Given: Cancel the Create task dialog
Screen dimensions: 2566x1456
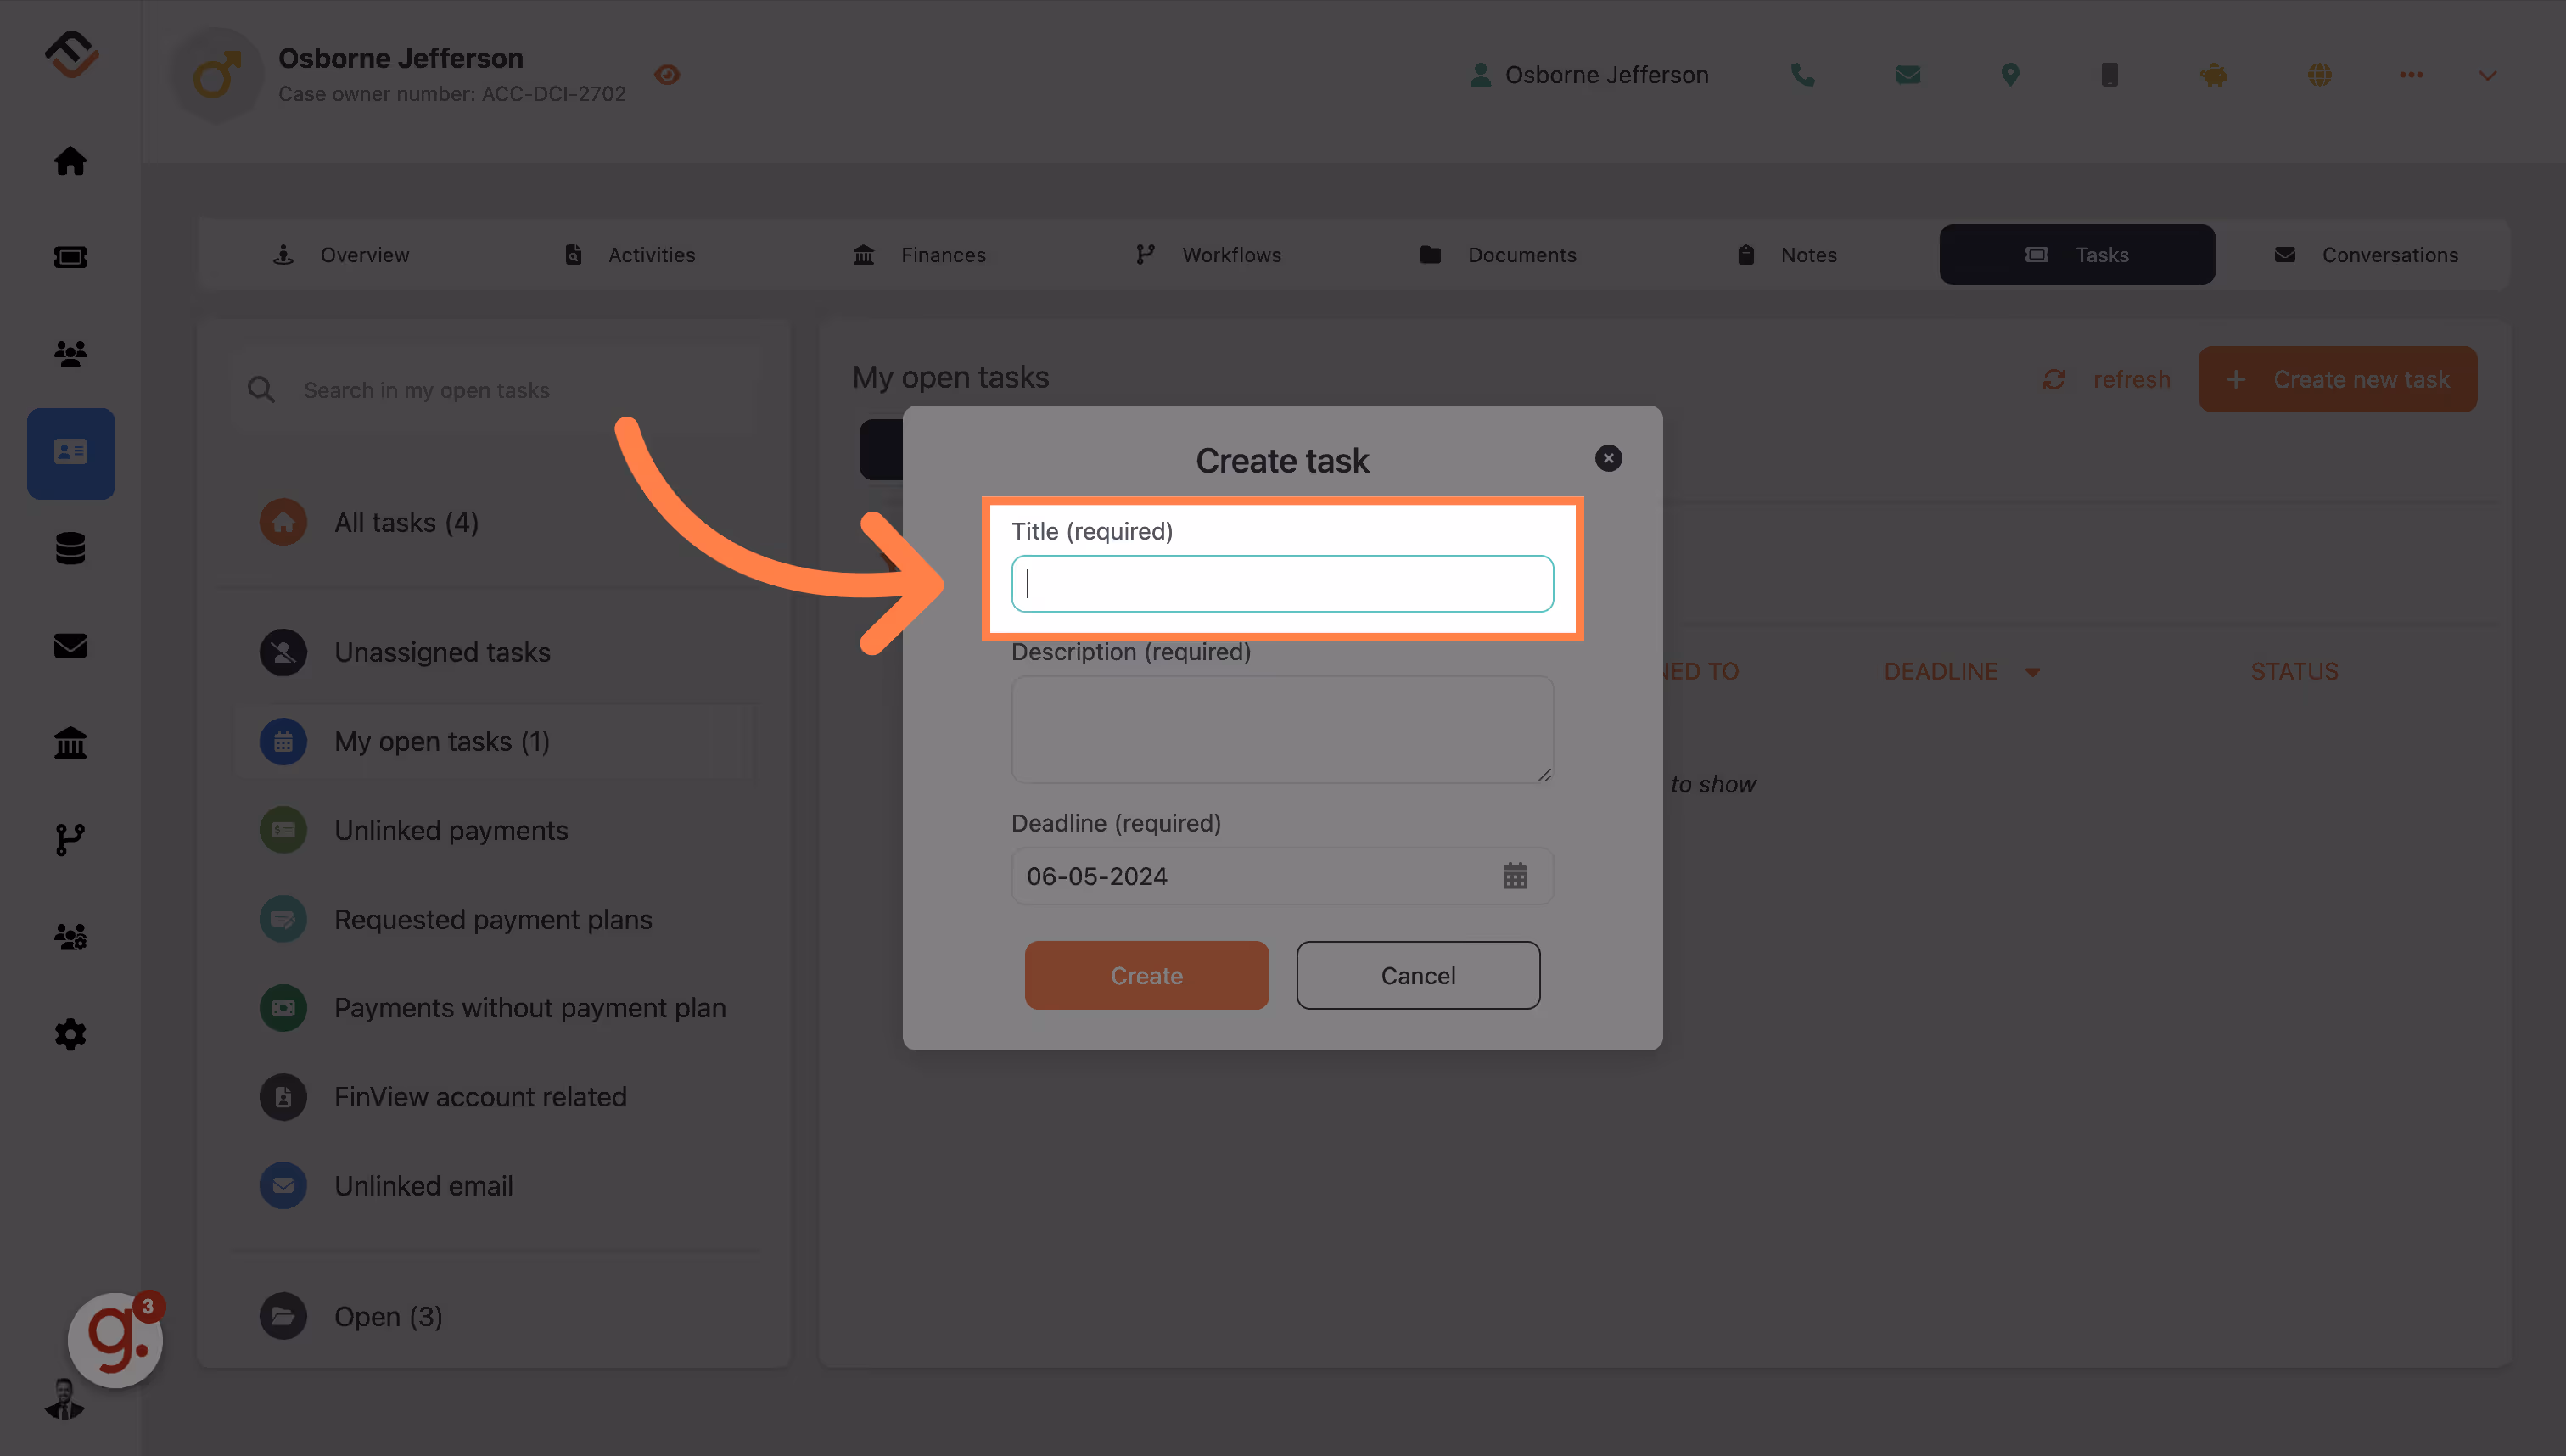Looking at the screenshot, I should (x=1417, y=975).
